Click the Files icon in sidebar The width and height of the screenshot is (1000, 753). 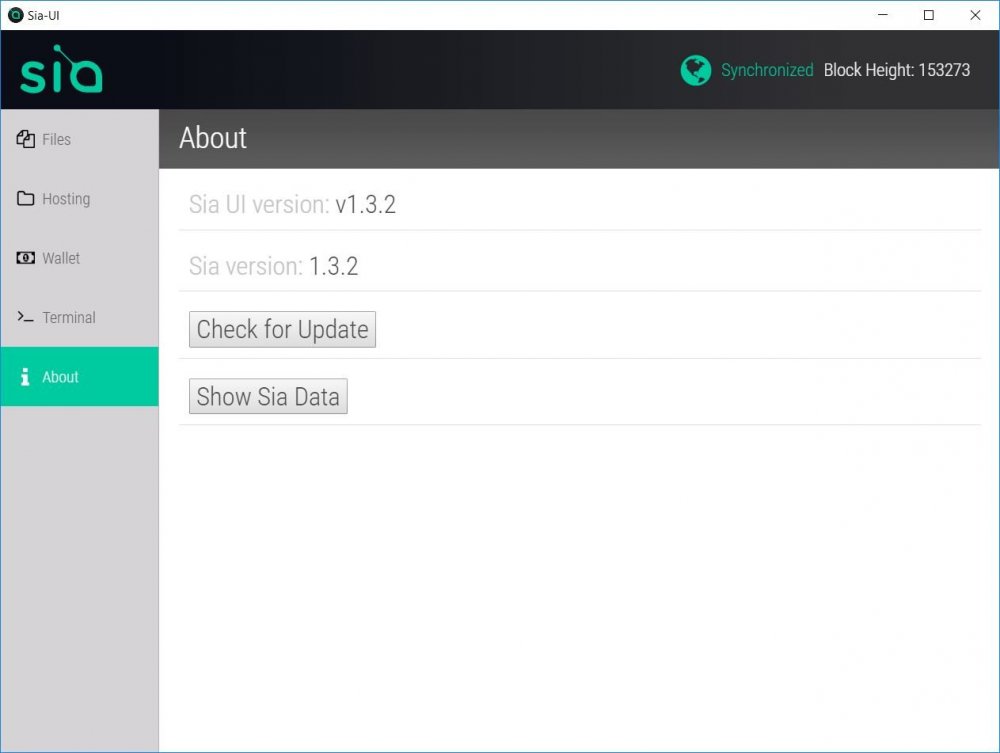(26, 139)
